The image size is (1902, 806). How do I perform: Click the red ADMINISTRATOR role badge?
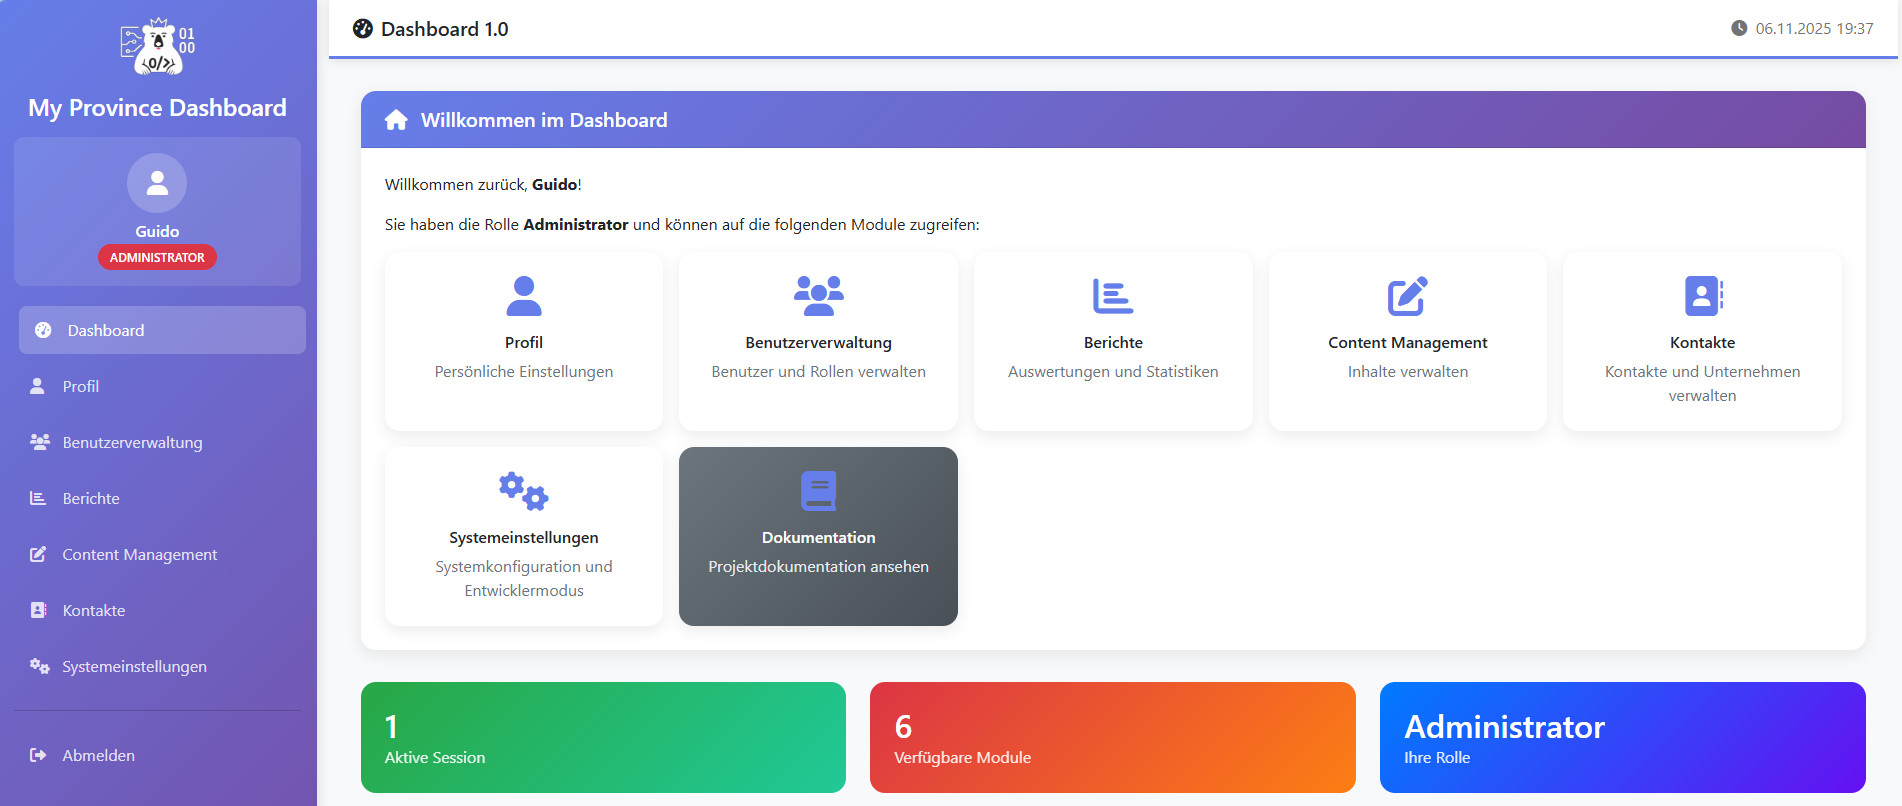(x=157, y=257)
